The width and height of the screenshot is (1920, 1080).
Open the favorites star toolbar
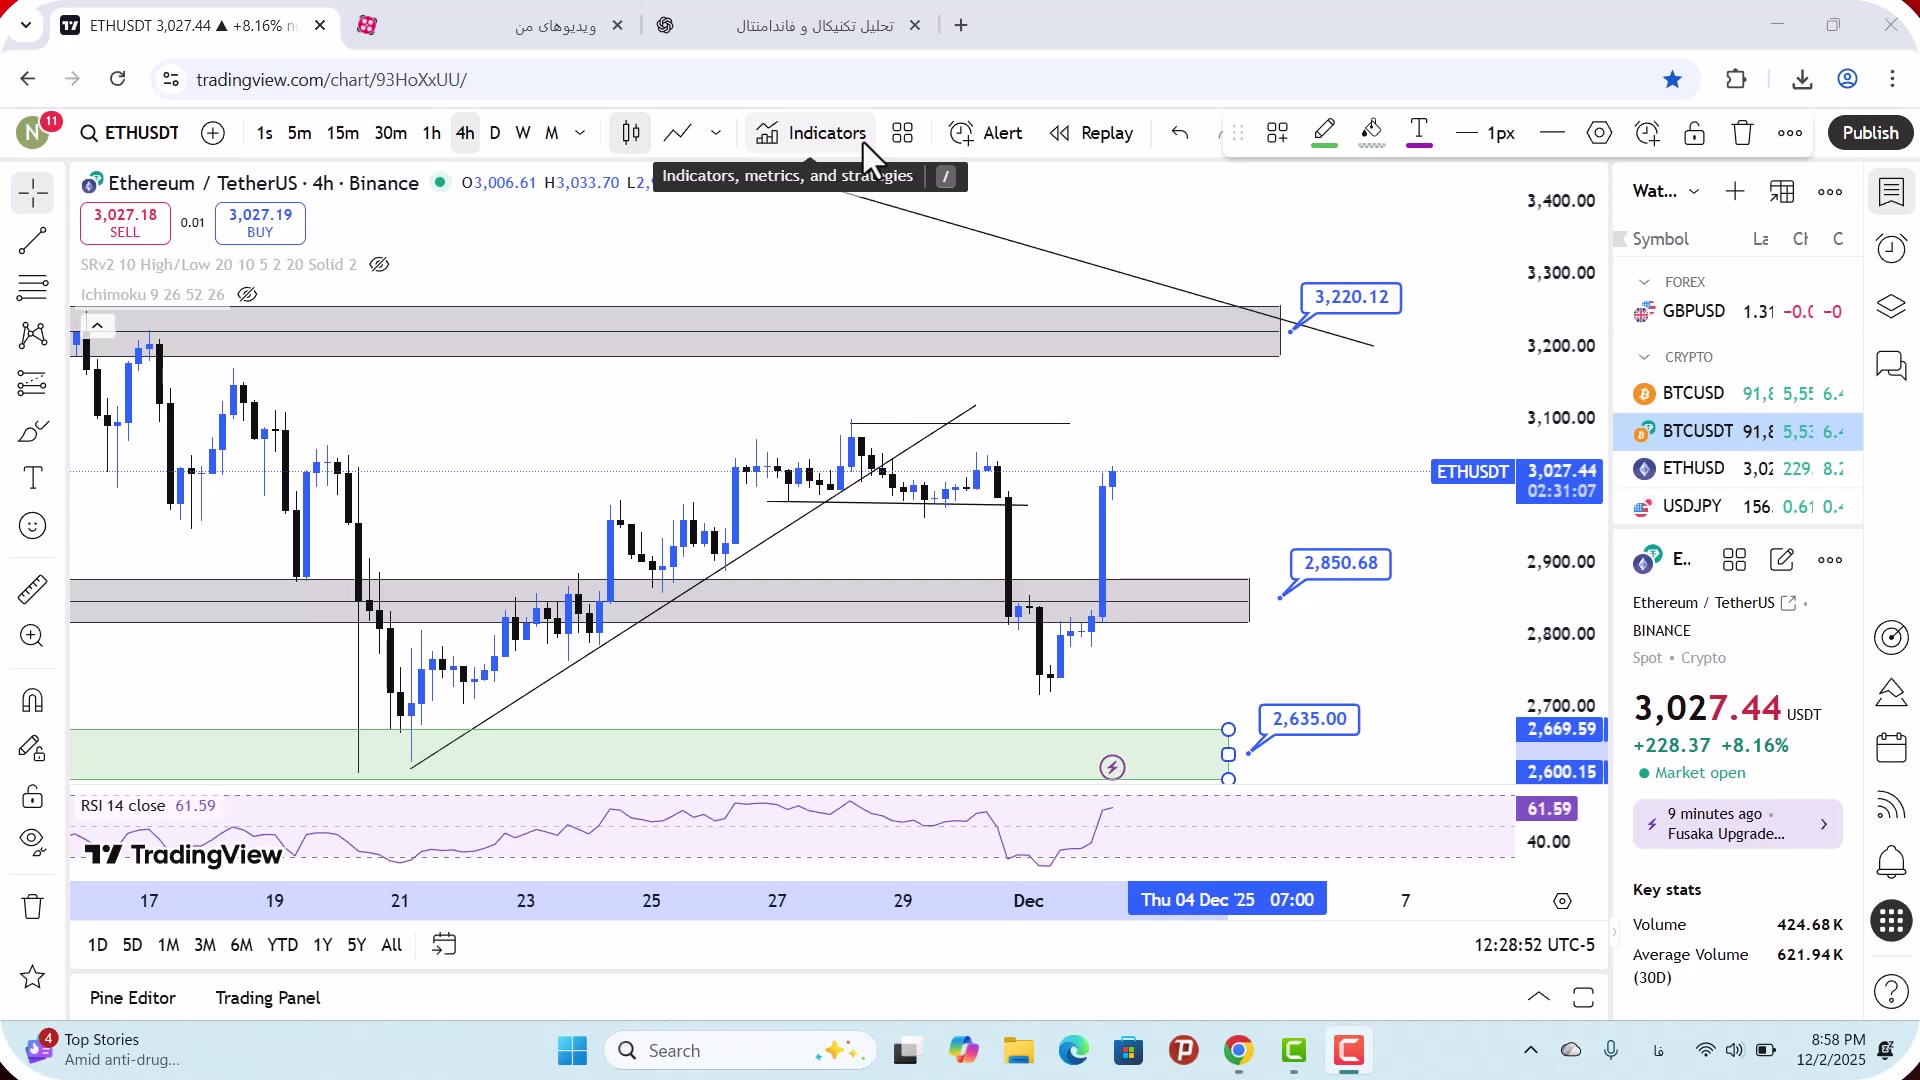33,977
